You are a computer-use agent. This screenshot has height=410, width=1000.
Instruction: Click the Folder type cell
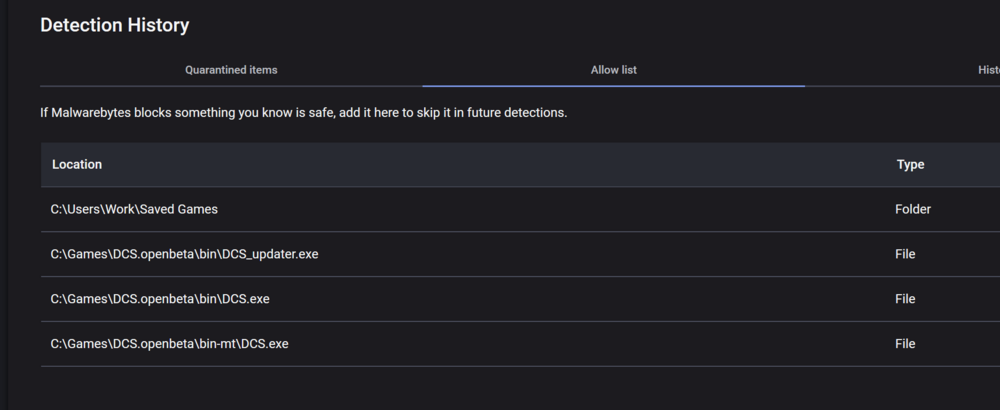click(913, 209)
